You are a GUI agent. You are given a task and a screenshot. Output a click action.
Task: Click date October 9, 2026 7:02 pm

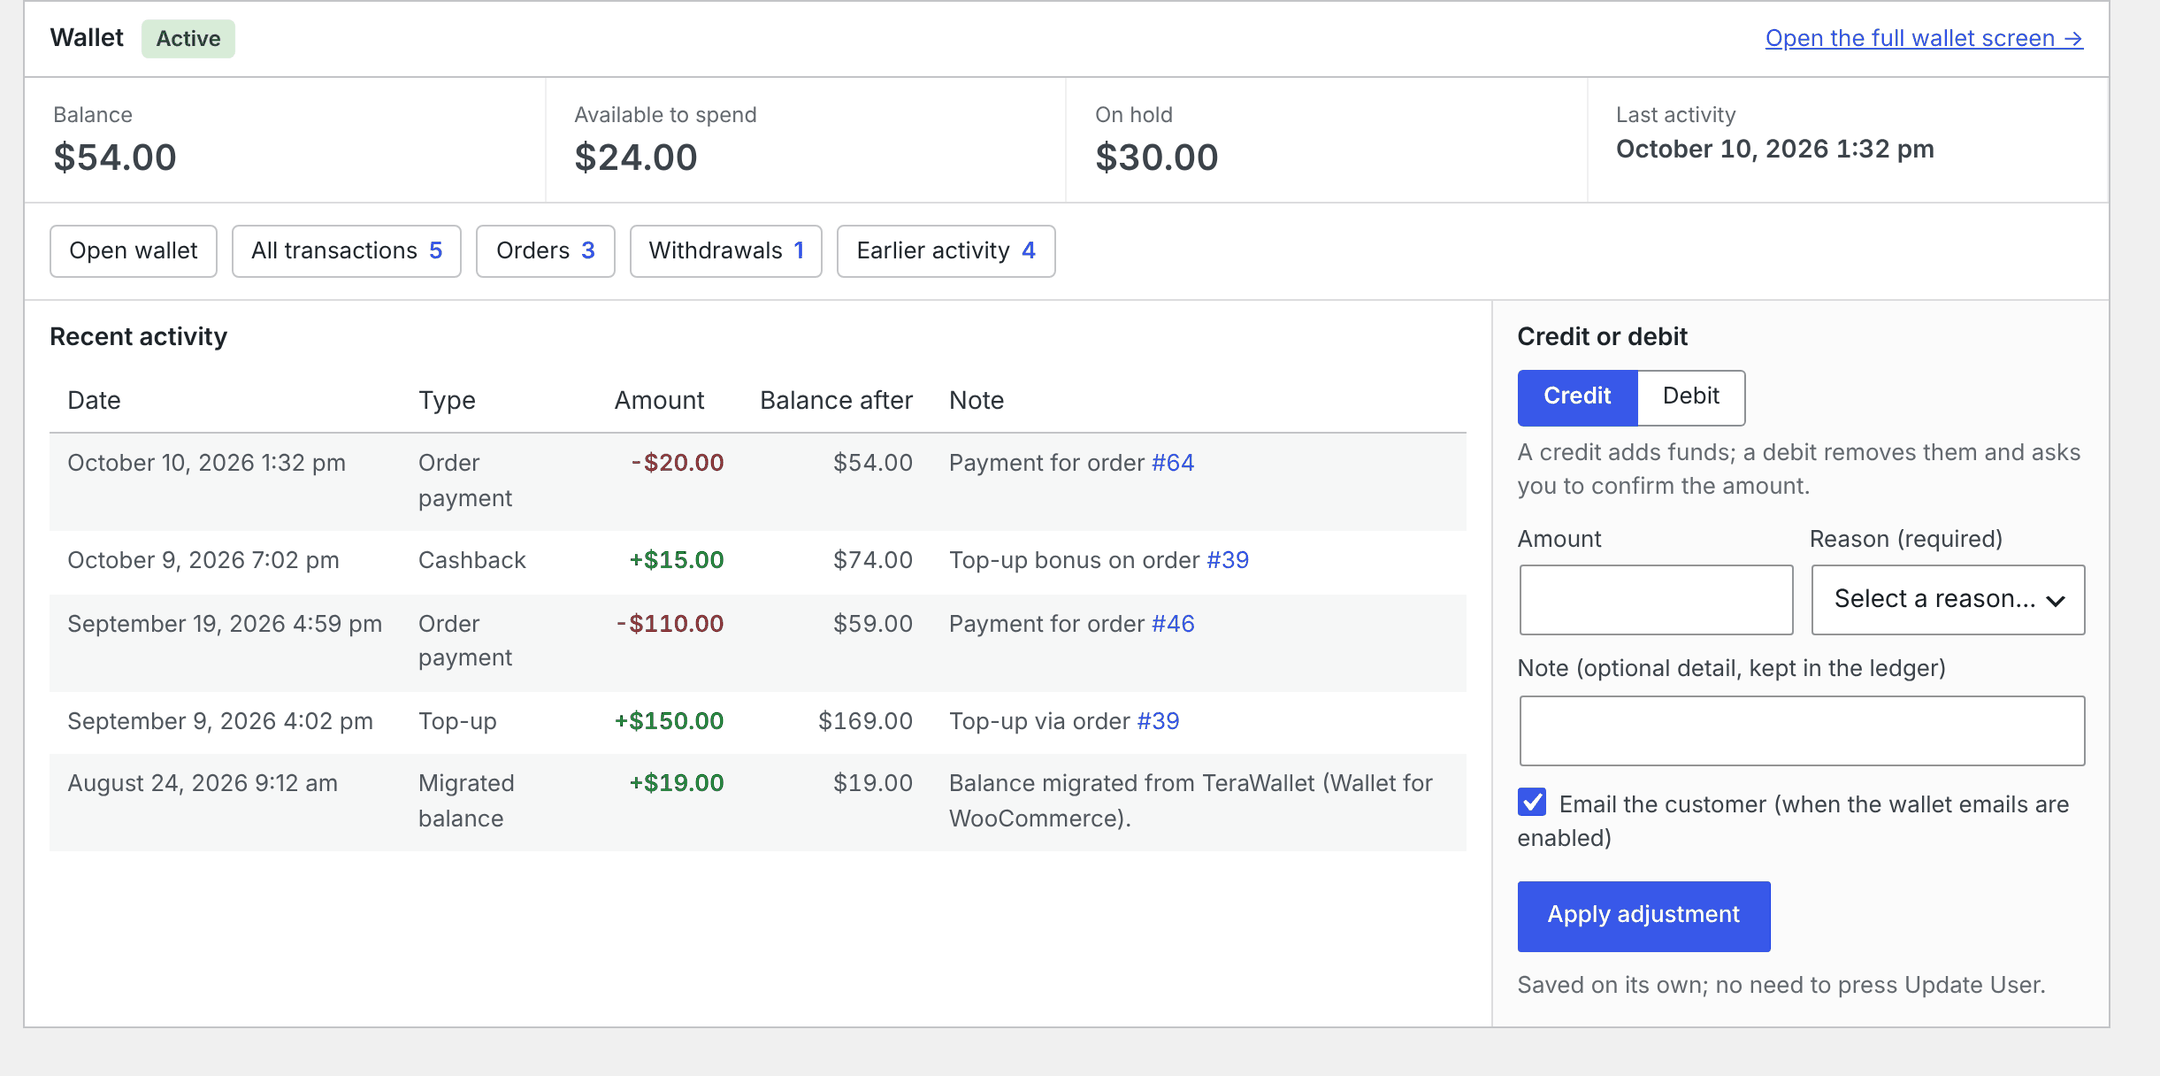(x=203, y=560)
